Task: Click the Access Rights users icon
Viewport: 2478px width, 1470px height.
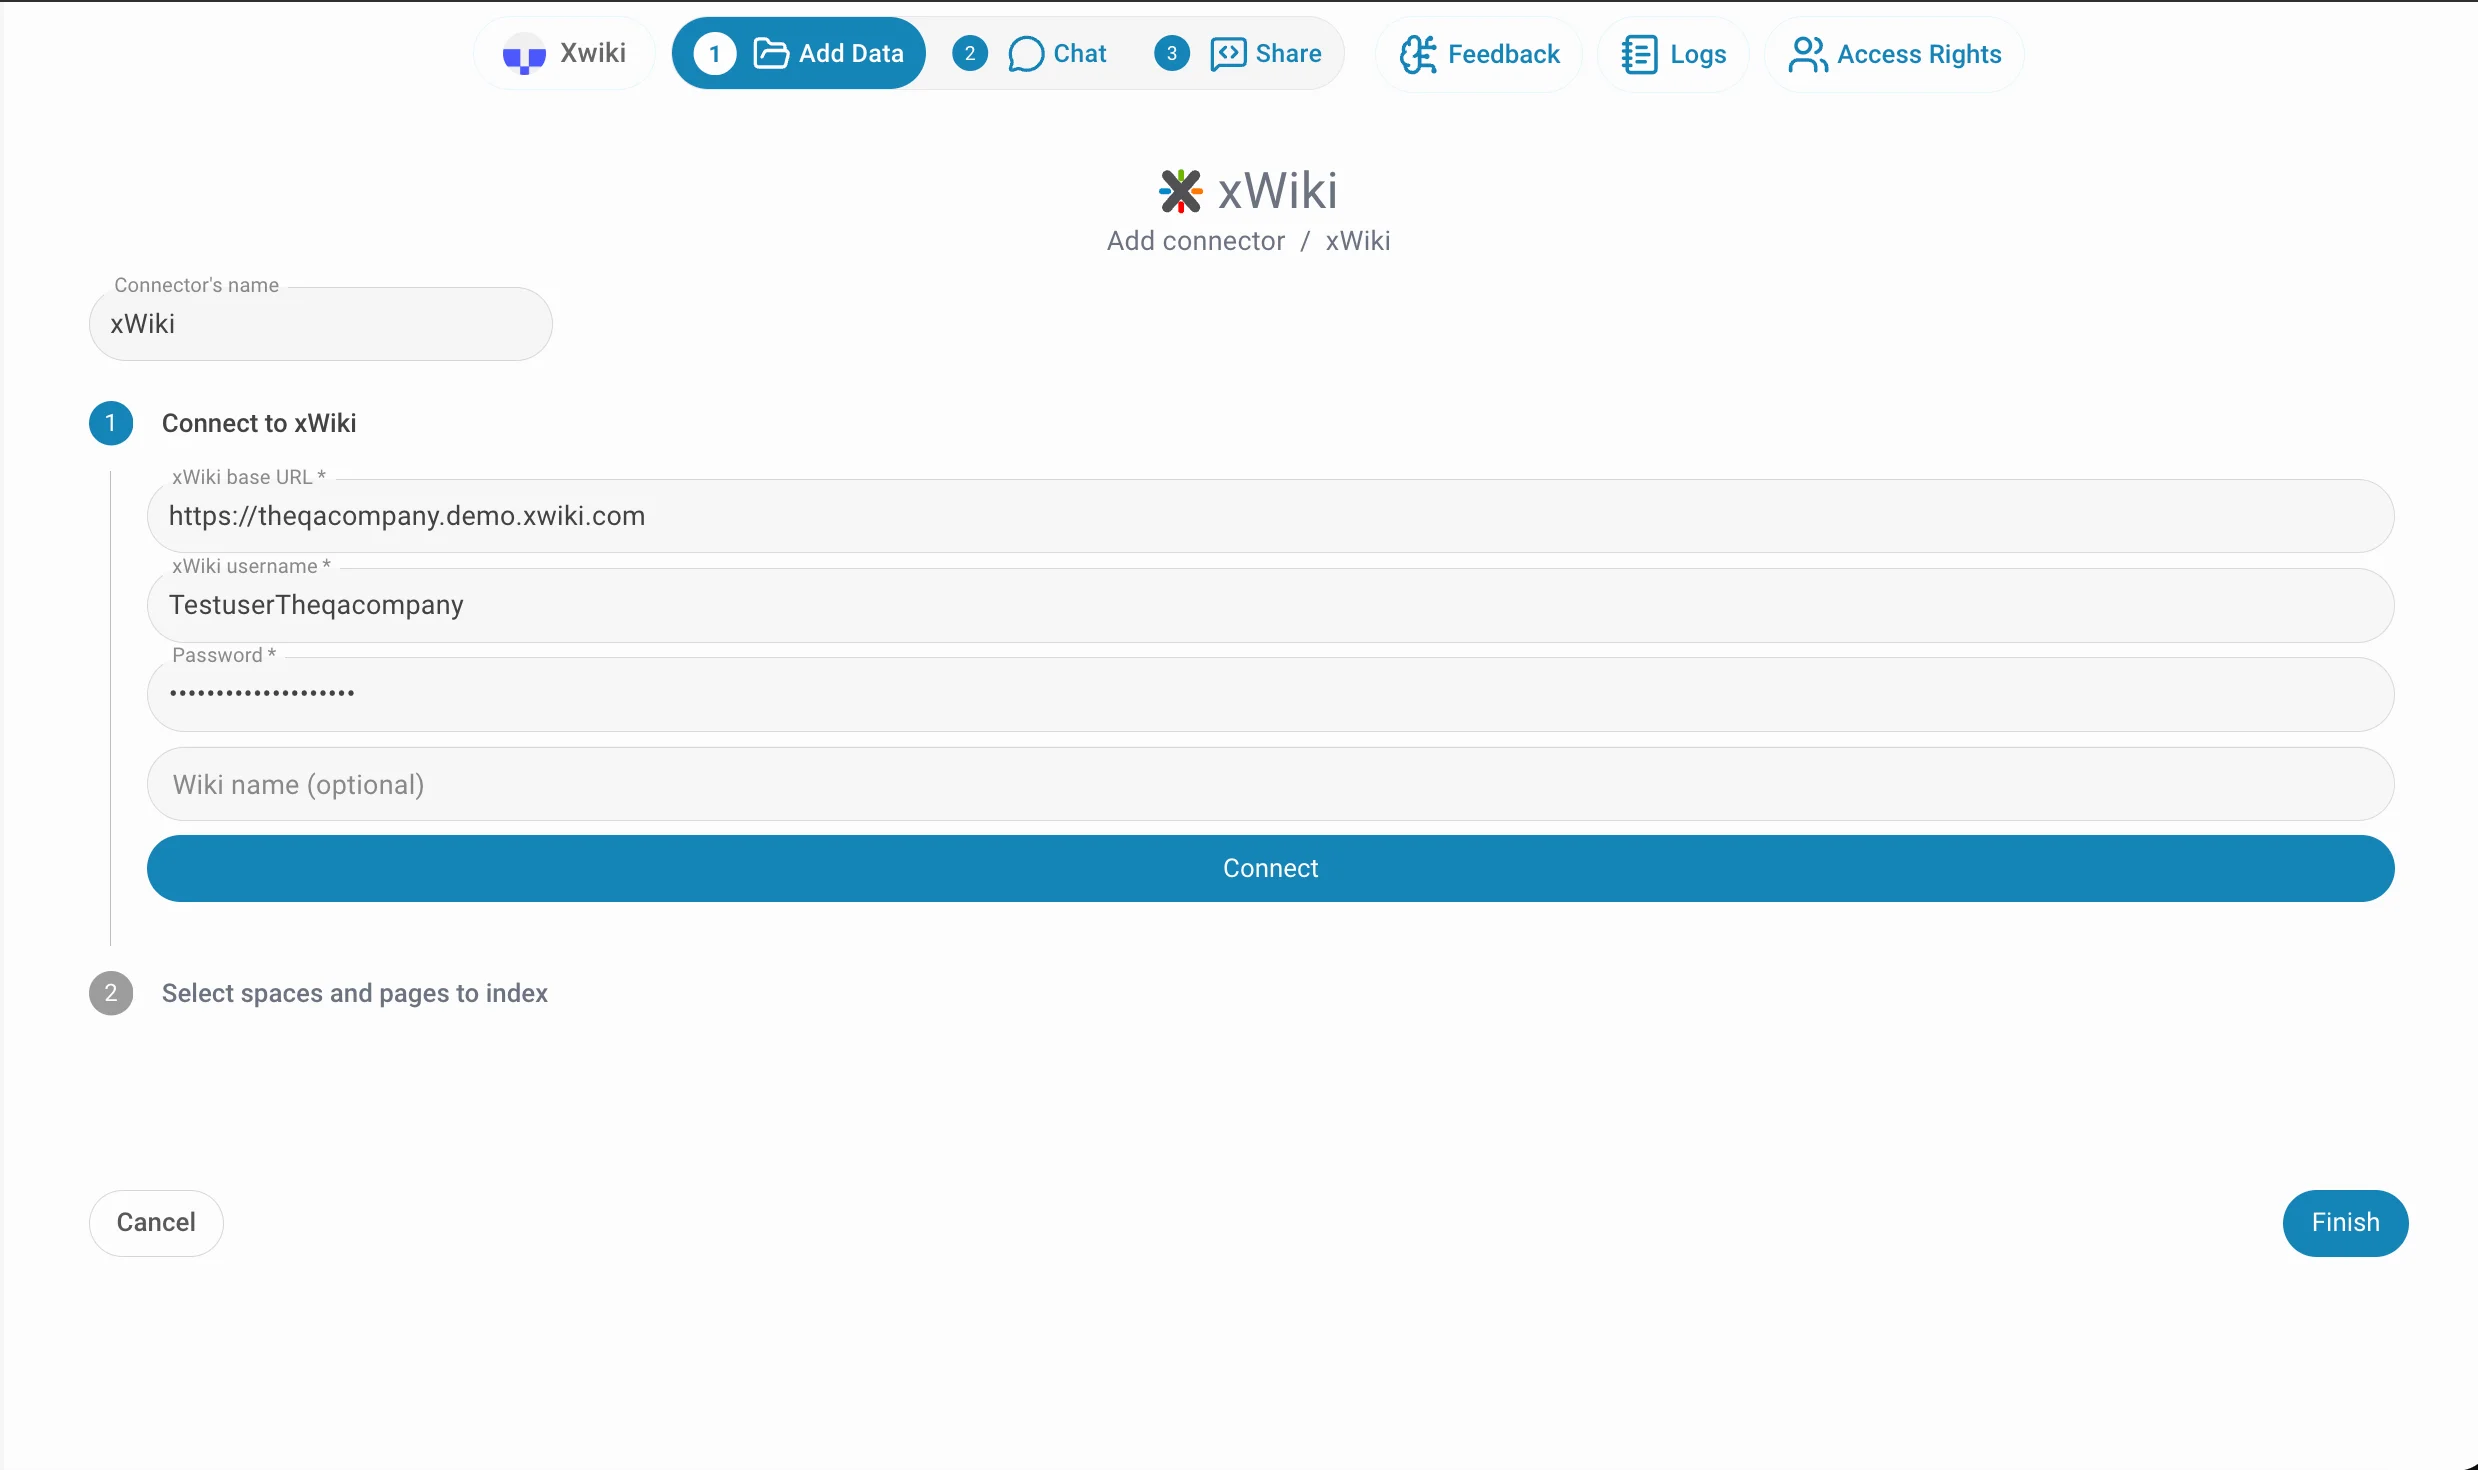Action: tap(1808, 54)
